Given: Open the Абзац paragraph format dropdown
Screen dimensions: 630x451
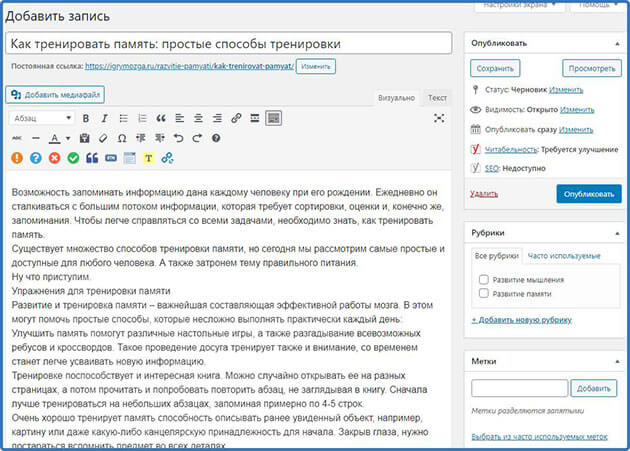Looking at the screenshot, I should [x=42, y=118].
